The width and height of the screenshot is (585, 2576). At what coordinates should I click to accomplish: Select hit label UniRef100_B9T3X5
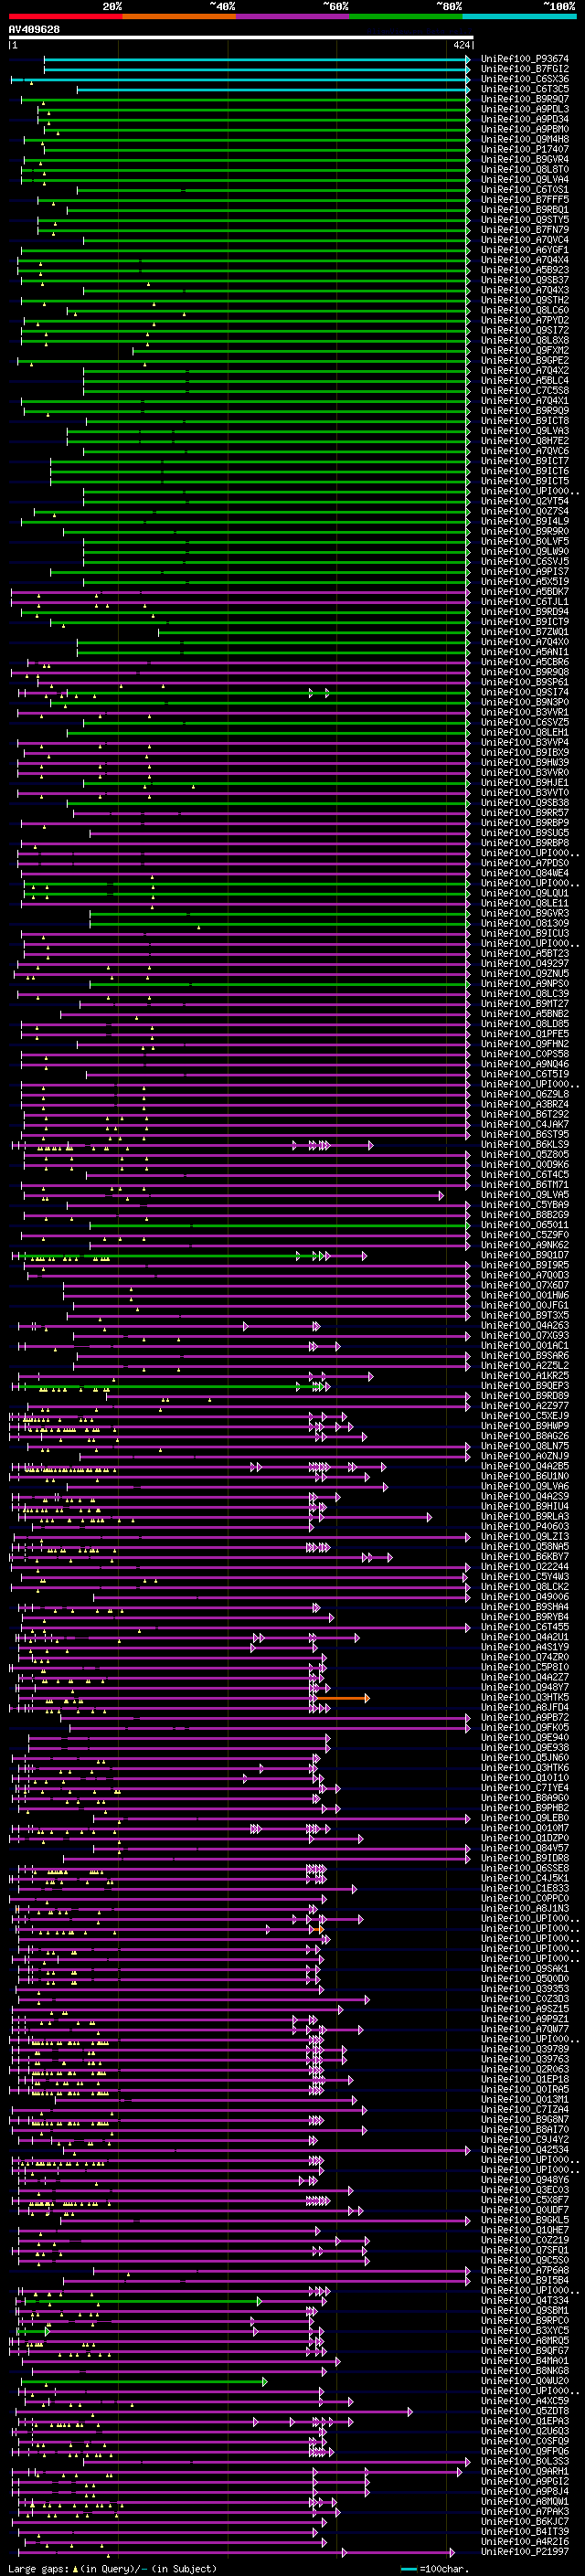point(524,1315)
